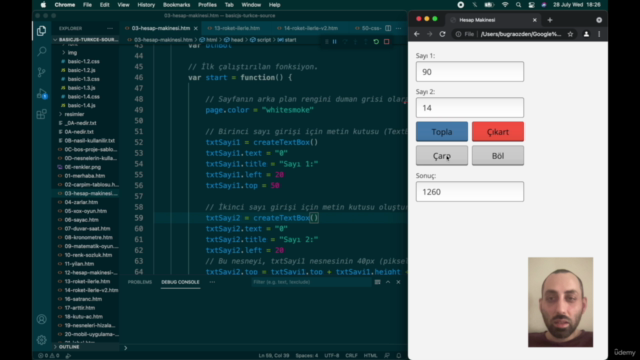Collapse the BASICJS-TURKCE-SOURCE root folder
640x360 pixels.
(x=86, y=40)
